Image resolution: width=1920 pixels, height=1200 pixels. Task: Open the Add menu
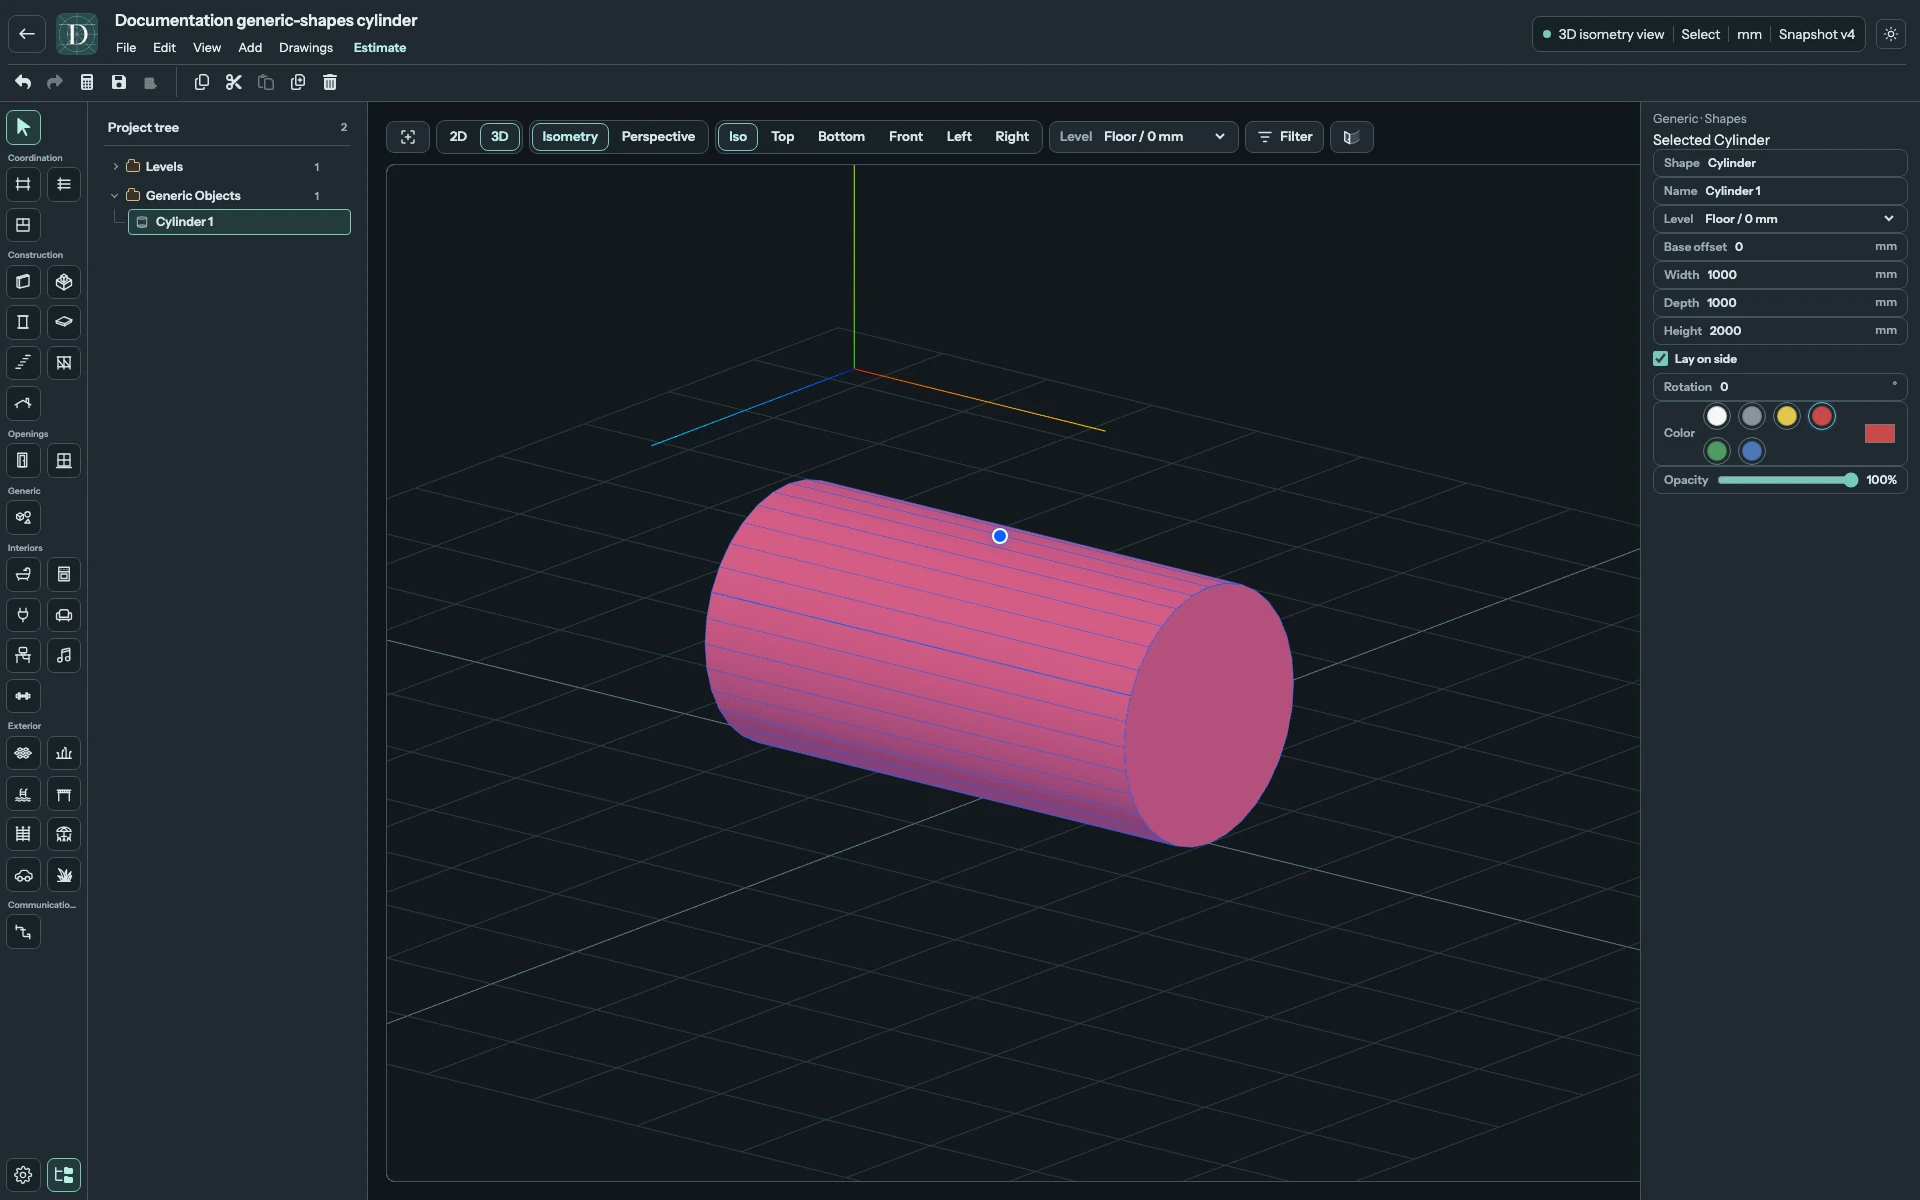[250, 48]
